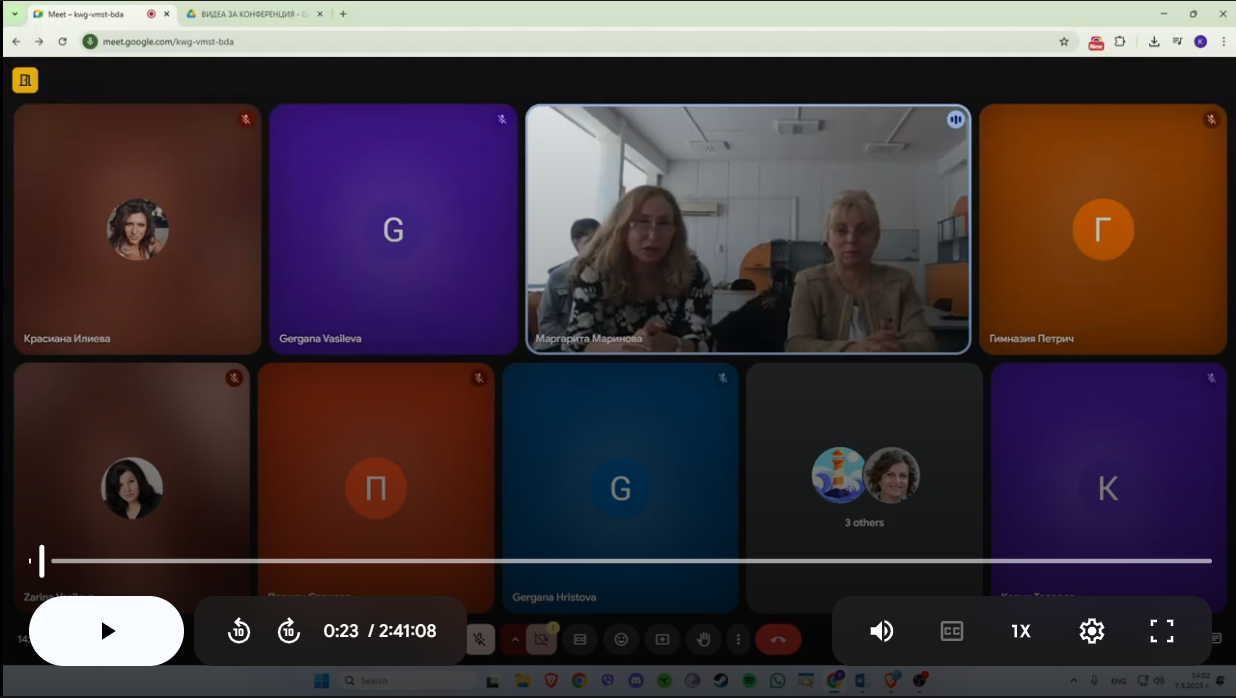The image size is (1236, 698).
Task: Open the 1X playback speed menu
Action: (1021, 631)
